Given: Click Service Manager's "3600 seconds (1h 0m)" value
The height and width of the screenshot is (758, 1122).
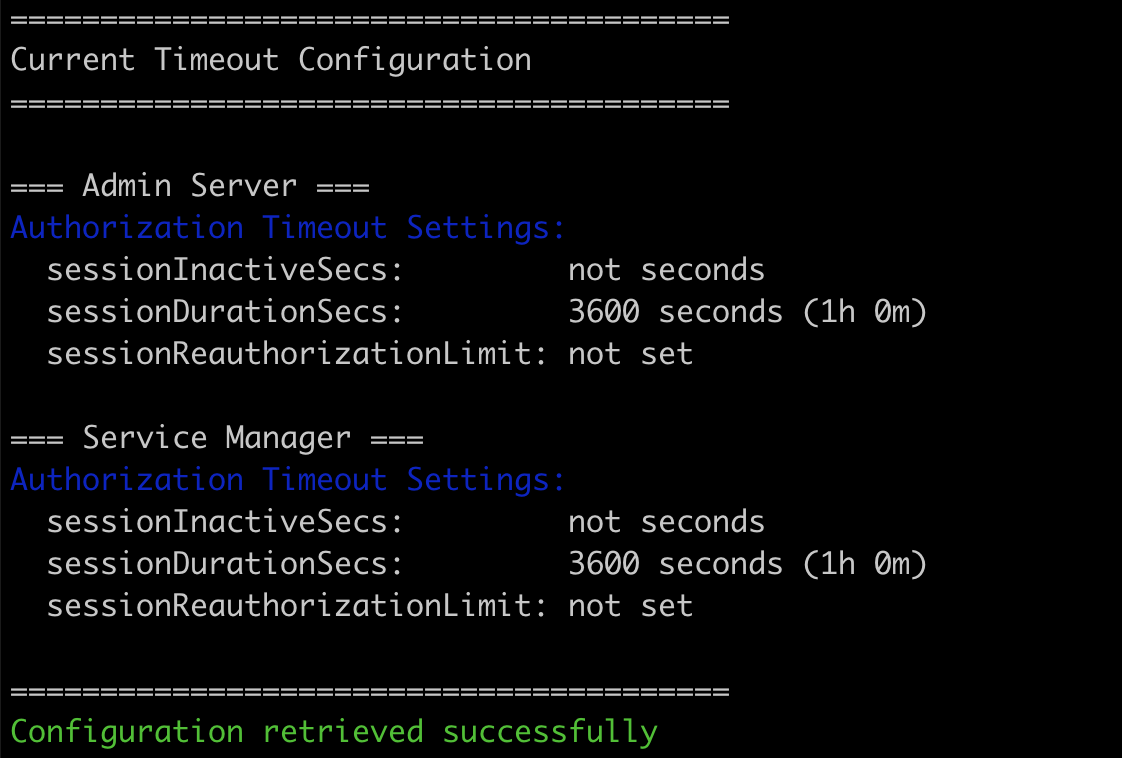Looking at the screenshot, I should pyautogui.click(x=747, y=564).
